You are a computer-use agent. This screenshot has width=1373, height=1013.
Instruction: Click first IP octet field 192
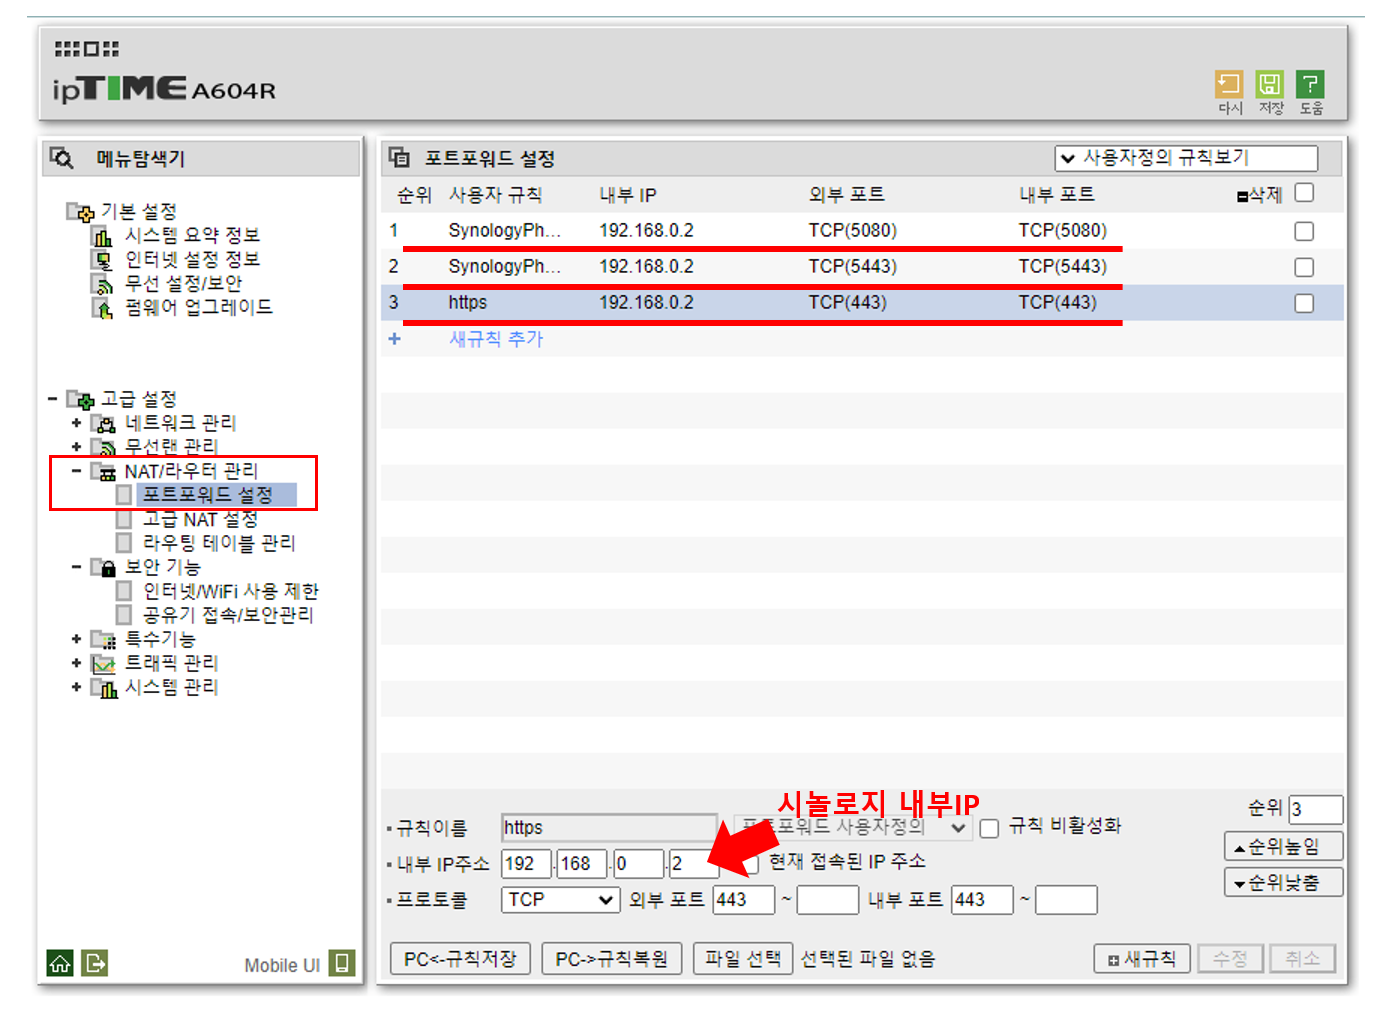526,864
